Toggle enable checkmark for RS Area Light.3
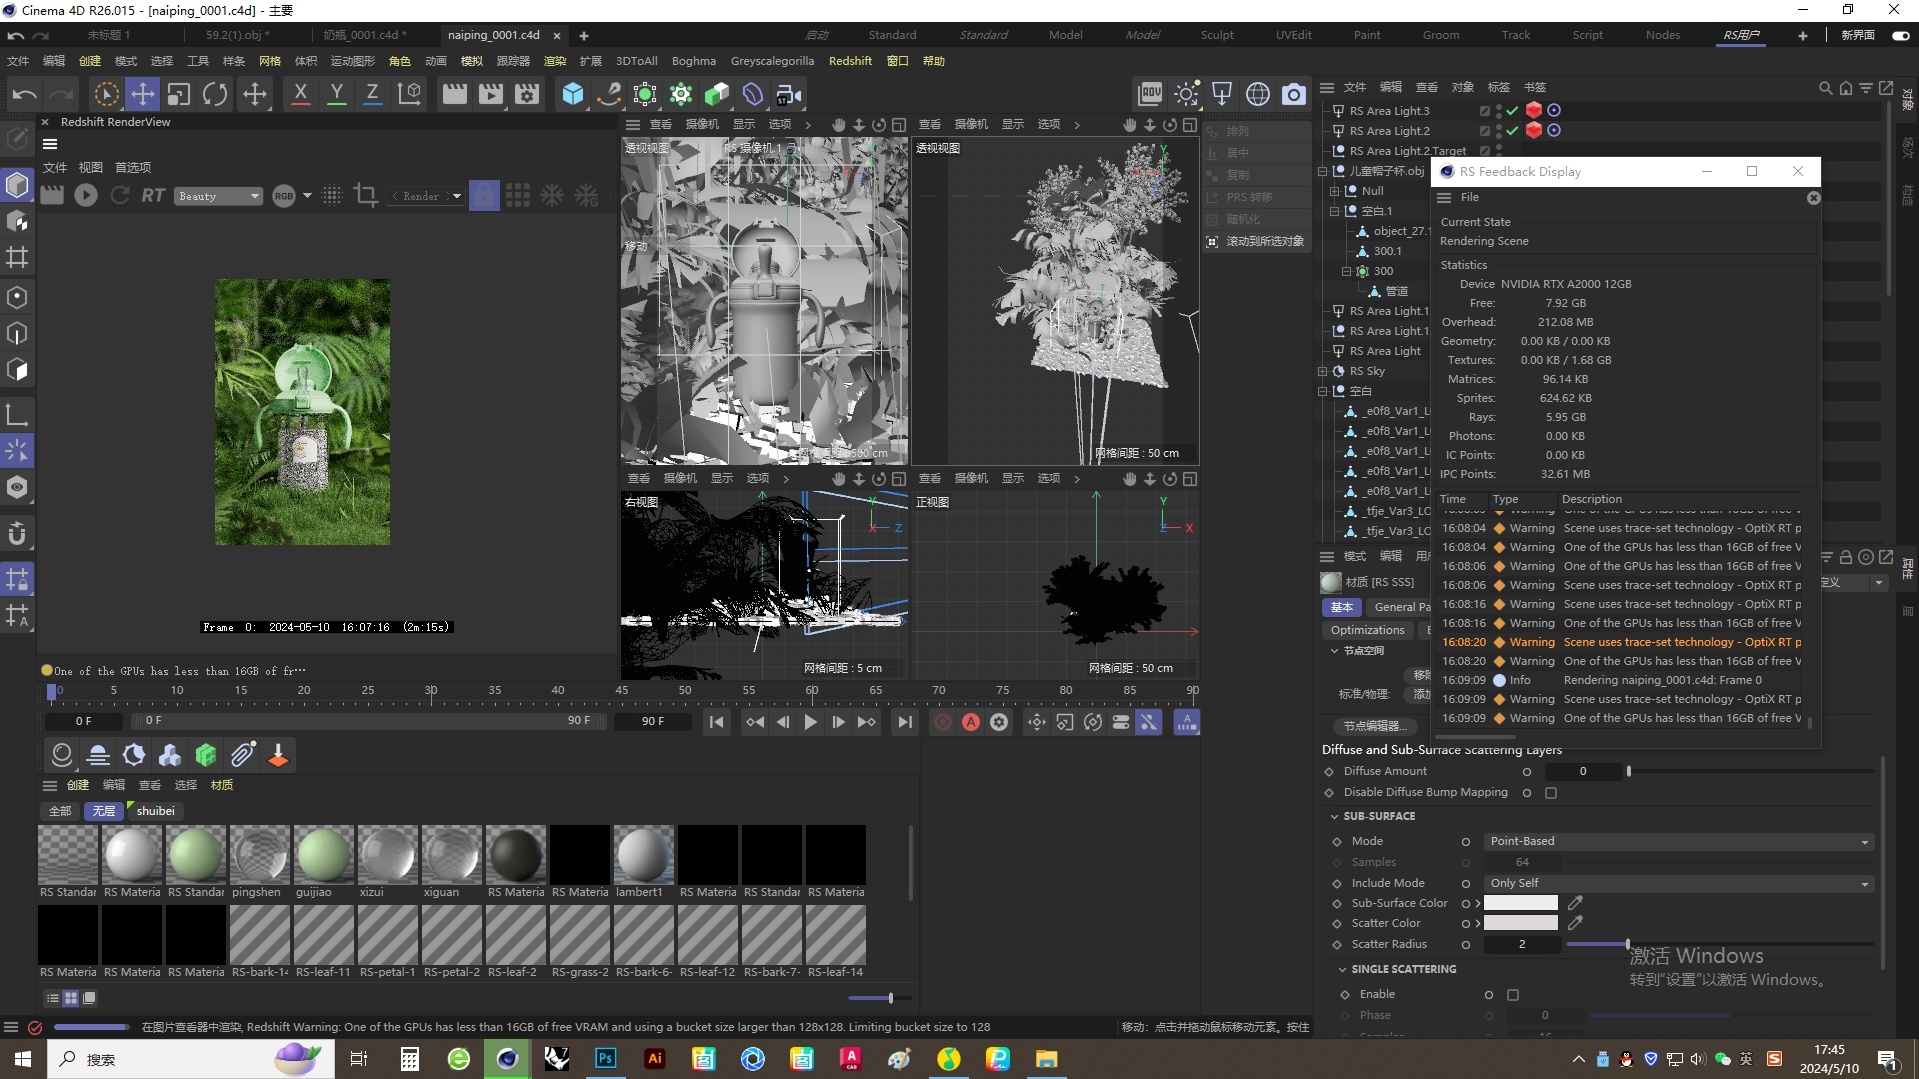The height and width of the screenshot is (1079, 1919). click(1512, 111)
